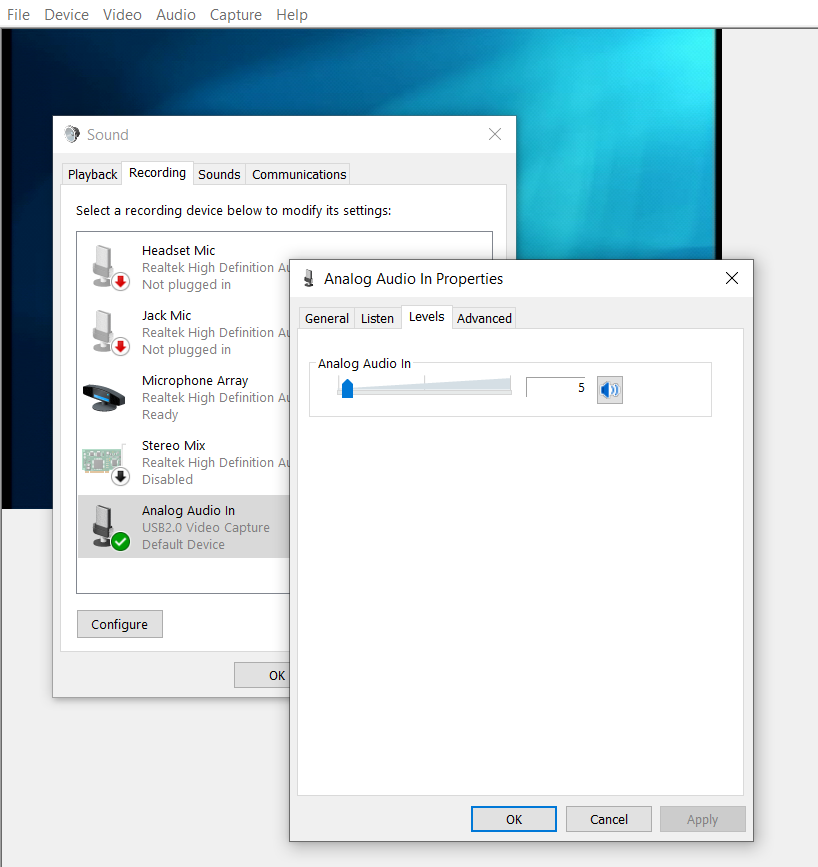Switch to the Playback tab
This screenshot has width=818, height=867.
pyautogui.click(x=92, y=175)
